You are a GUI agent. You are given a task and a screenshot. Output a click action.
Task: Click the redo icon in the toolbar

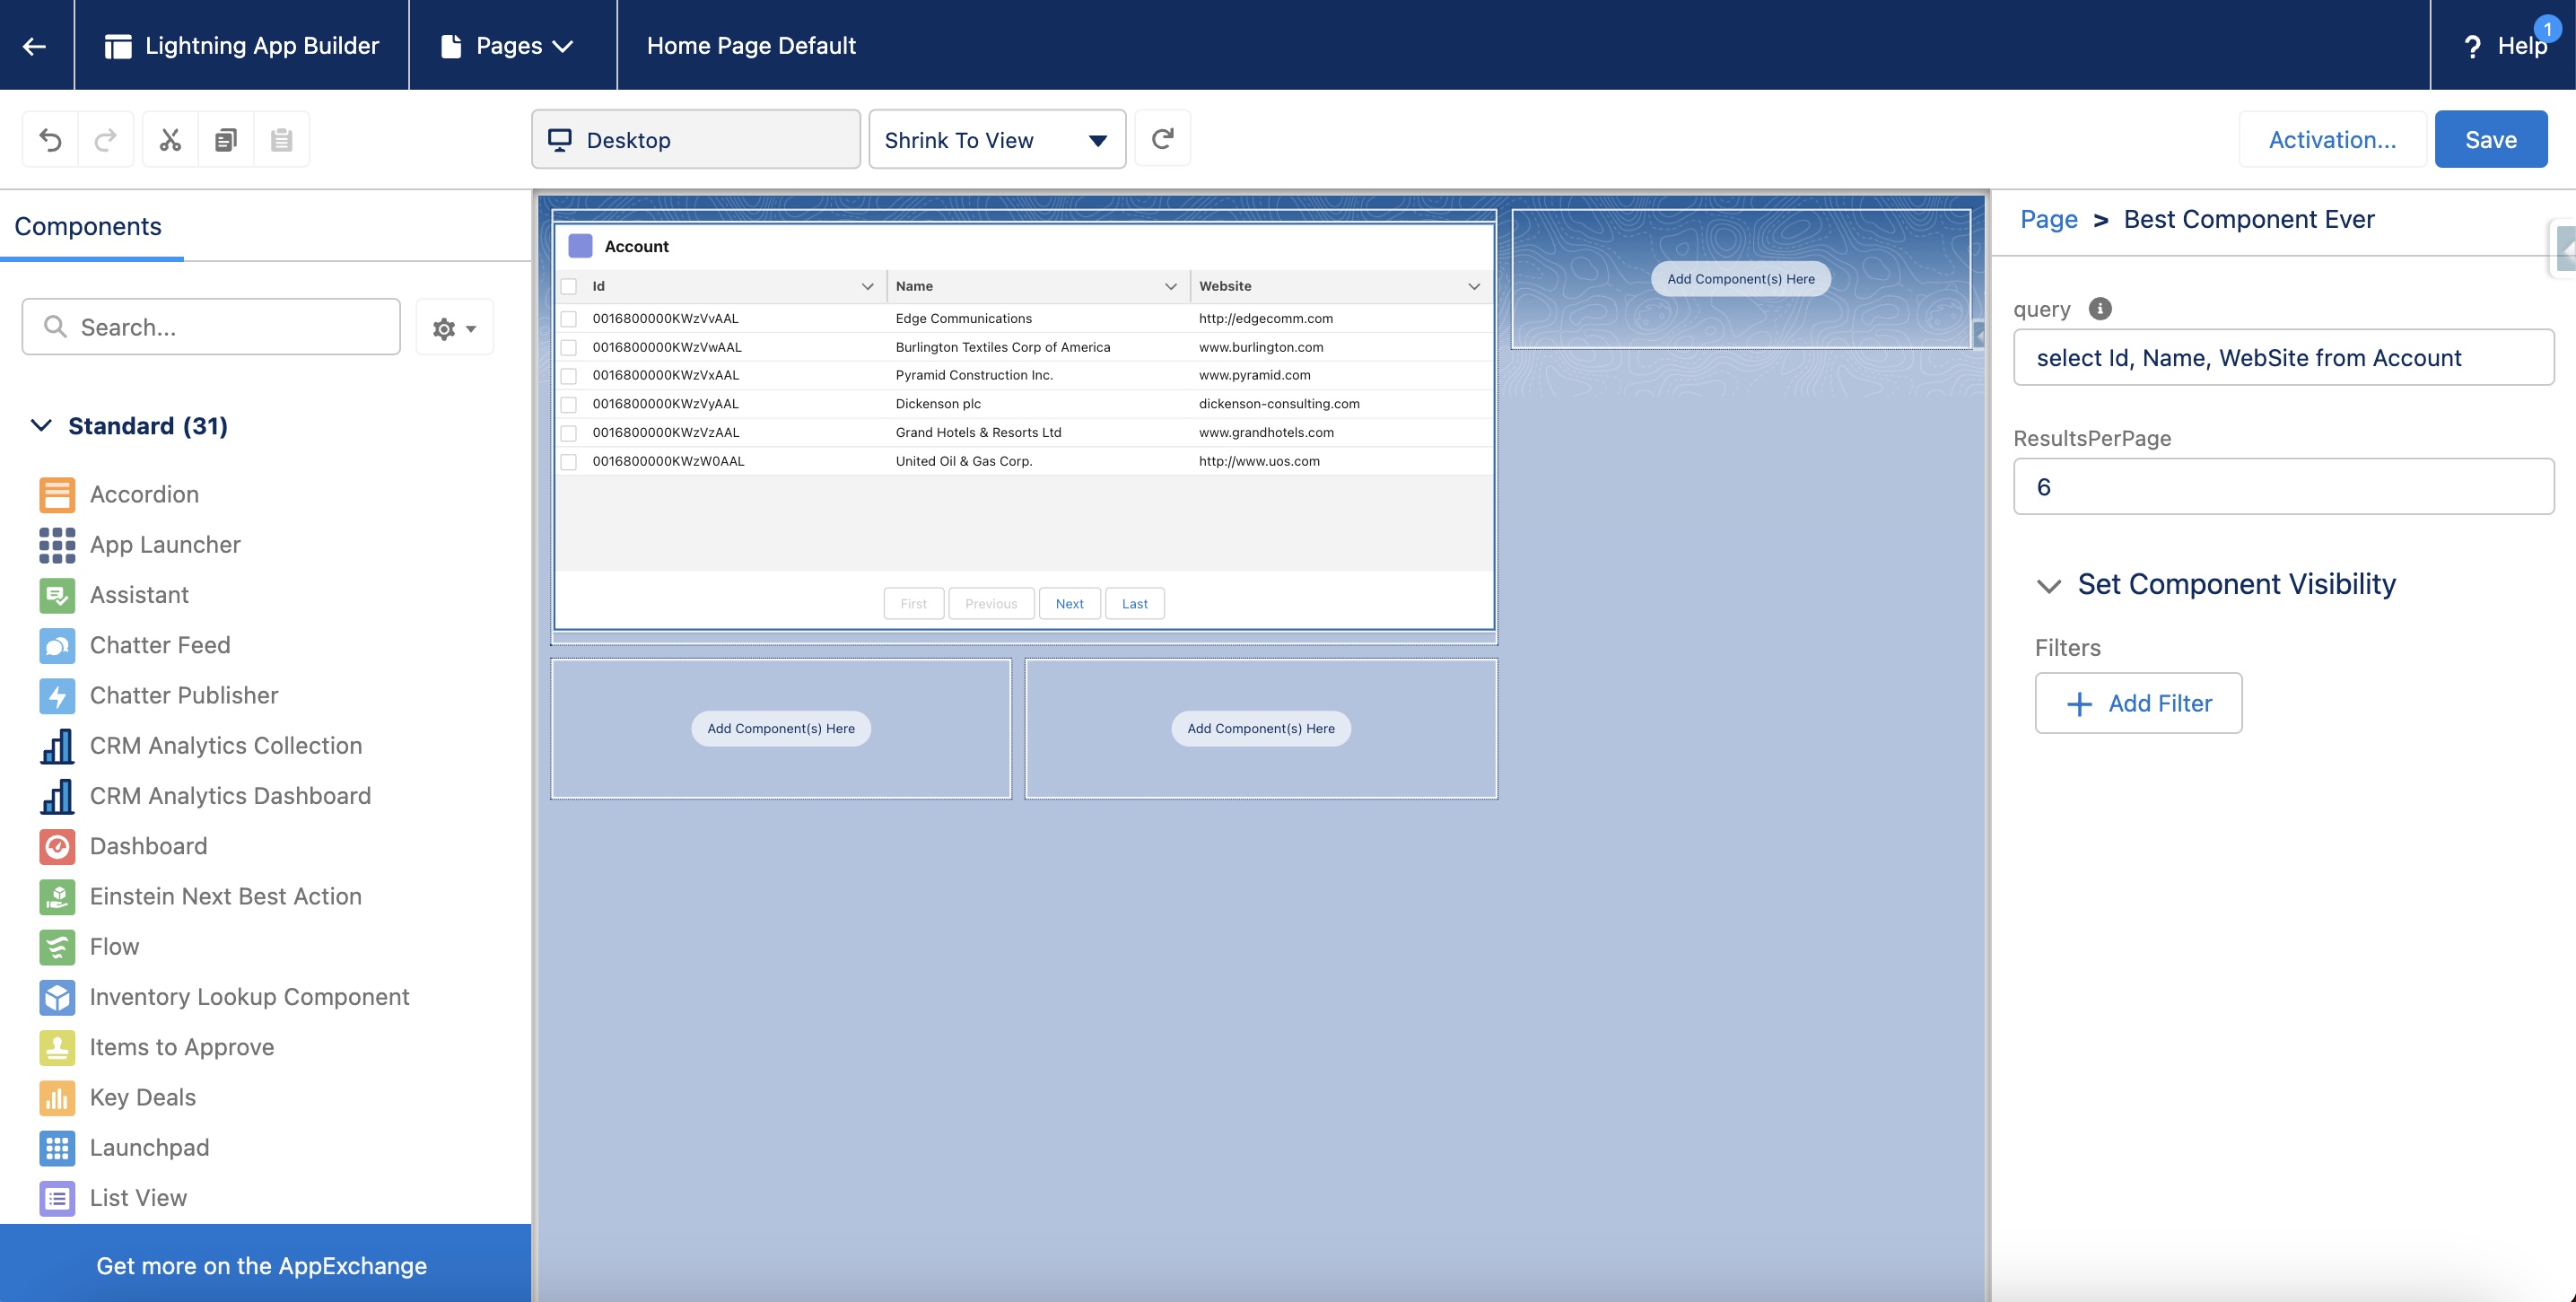(106, 139)
